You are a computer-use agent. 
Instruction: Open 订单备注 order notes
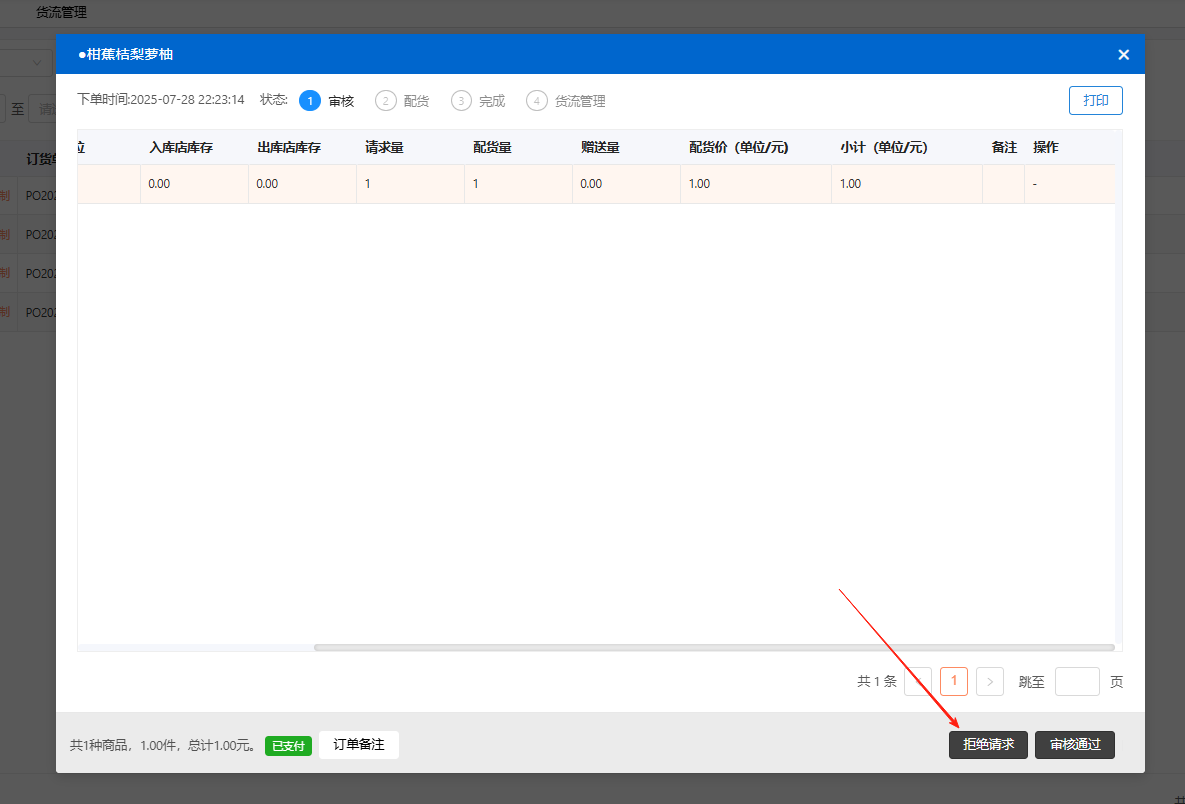click(x=359, y=745)
